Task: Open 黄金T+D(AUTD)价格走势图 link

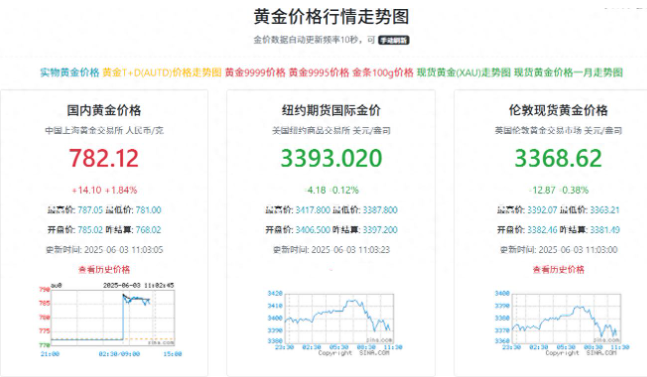Action: coord(162,73)
